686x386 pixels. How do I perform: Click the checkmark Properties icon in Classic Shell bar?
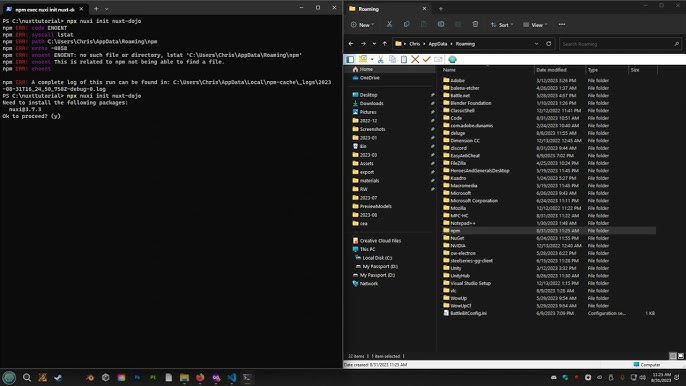tap(427, 59)
